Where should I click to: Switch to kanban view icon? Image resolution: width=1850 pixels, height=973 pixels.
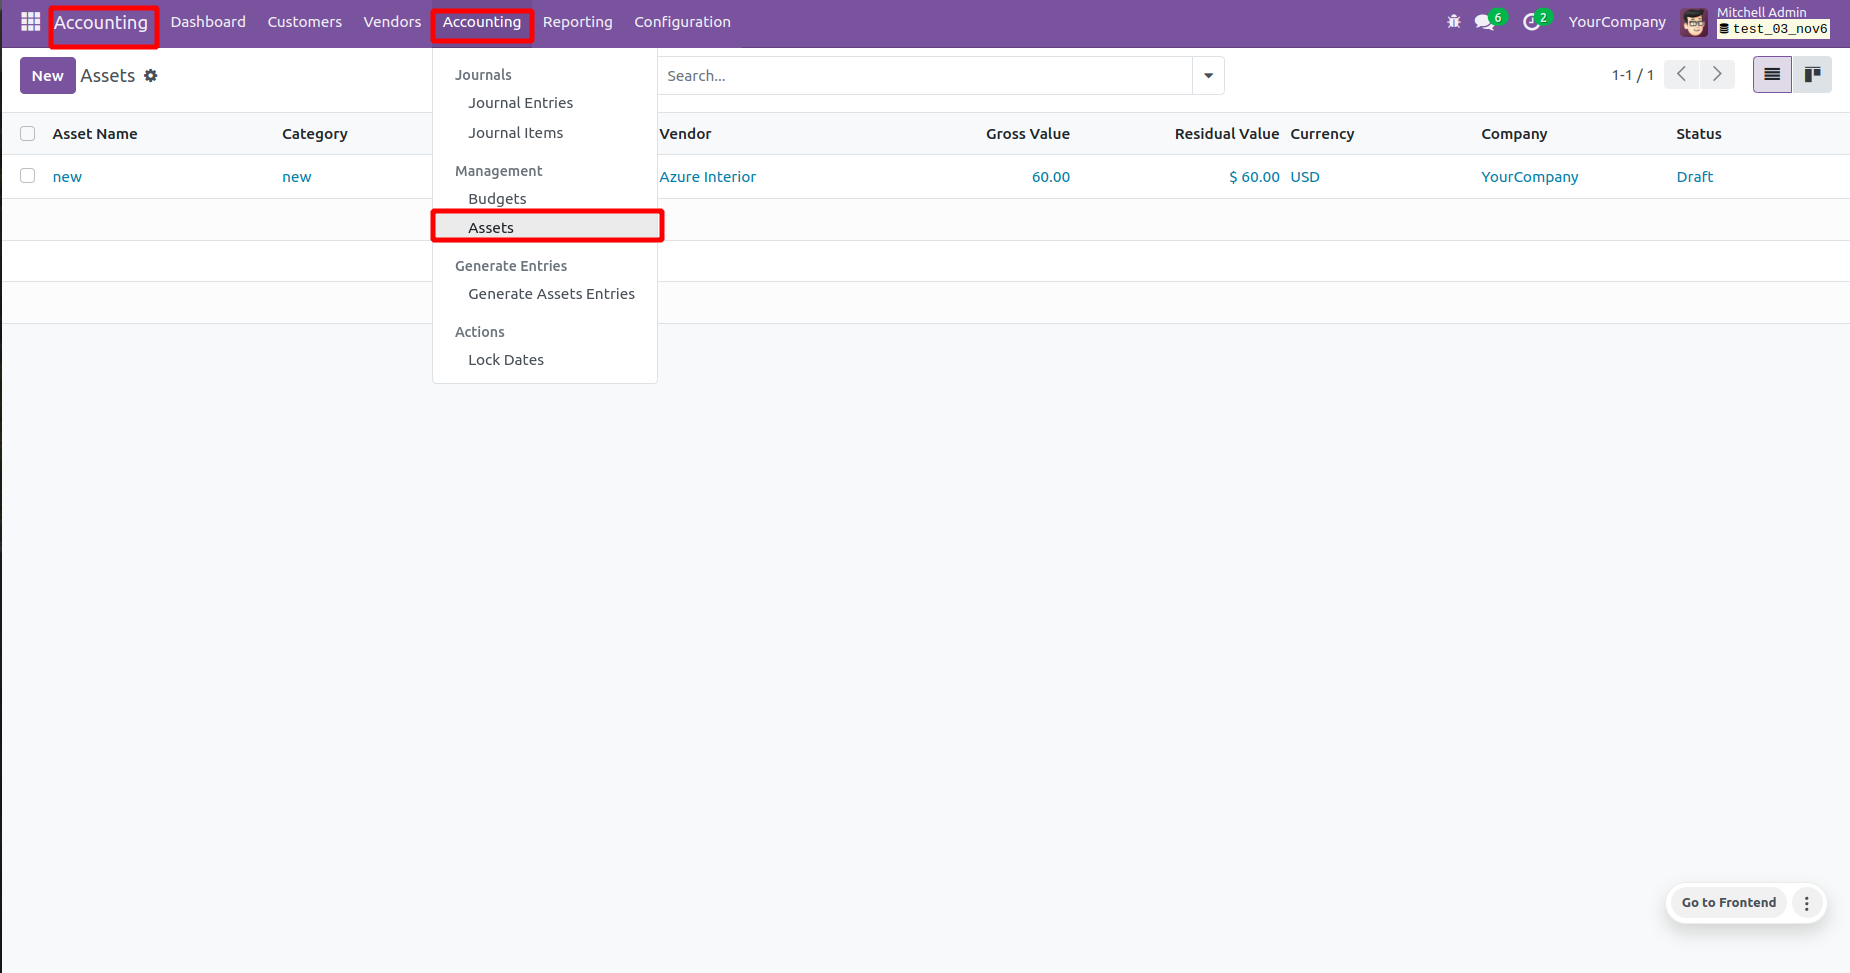pos(1812,75)
